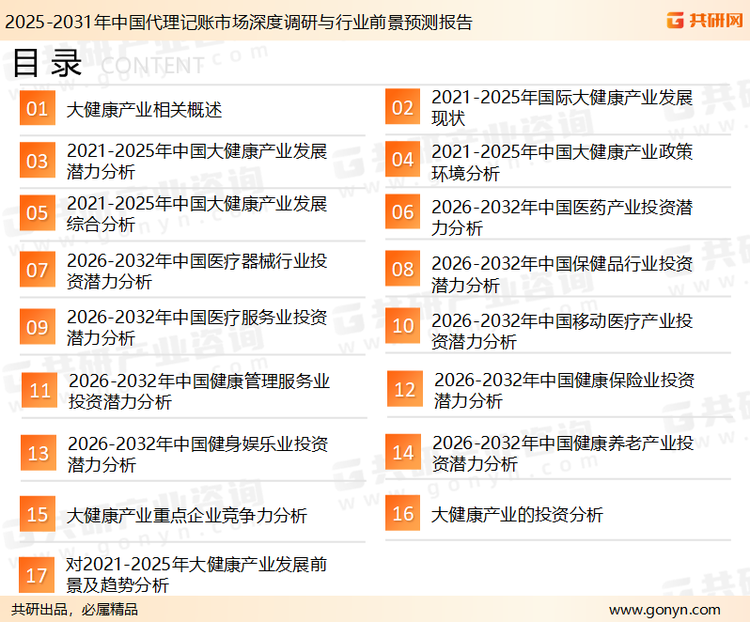Click the report title 2025-2031年中国代理记账市场 header
This screenshot has width=750, height=622.
pyautogui.click(x=238, y=22)
